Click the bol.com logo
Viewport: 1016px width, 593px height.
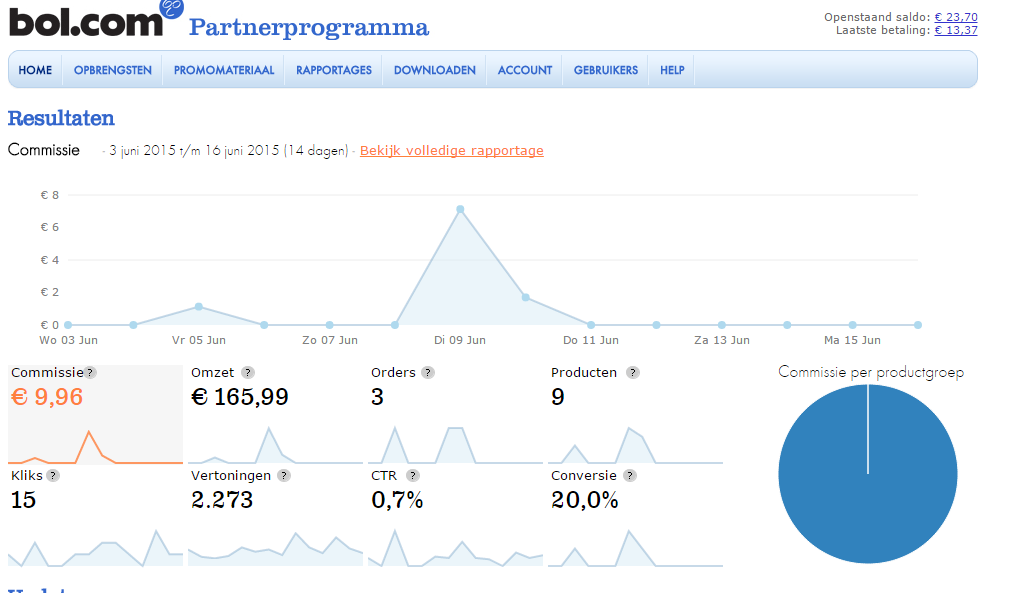pyautogui.click(x=97, y=19)
